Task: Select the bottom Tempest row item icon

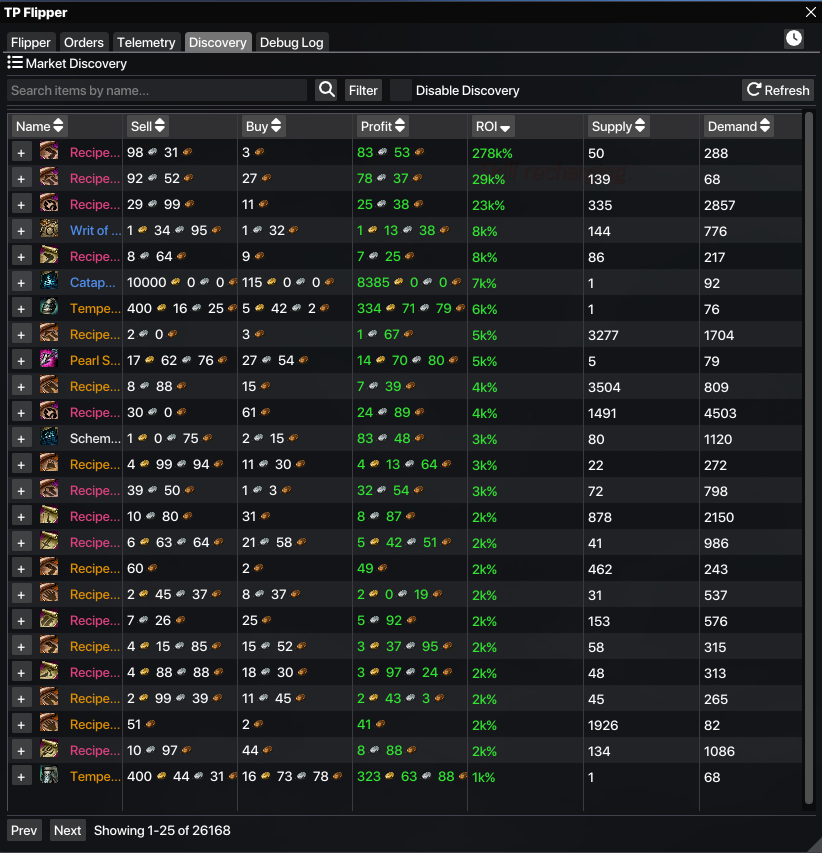Action: pyautogui.click(x=49, y=776)
